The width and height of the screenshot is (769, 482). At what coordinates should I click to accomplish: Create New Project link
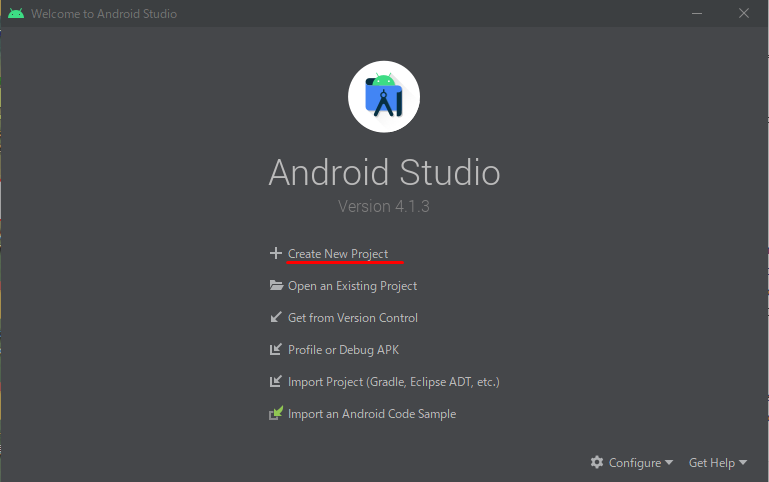click(x=338, y=254)
